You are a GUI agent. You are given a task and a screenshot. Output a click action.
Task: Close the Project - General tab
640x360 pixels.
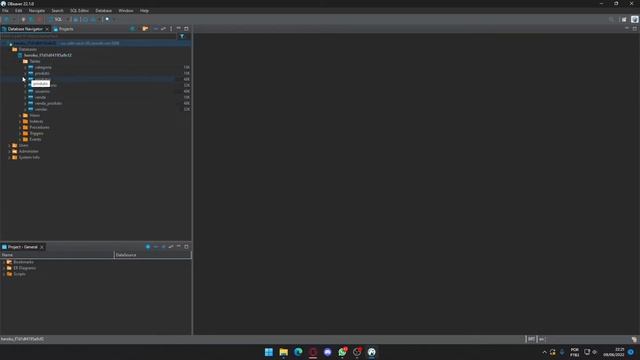[x=42, y=247]
